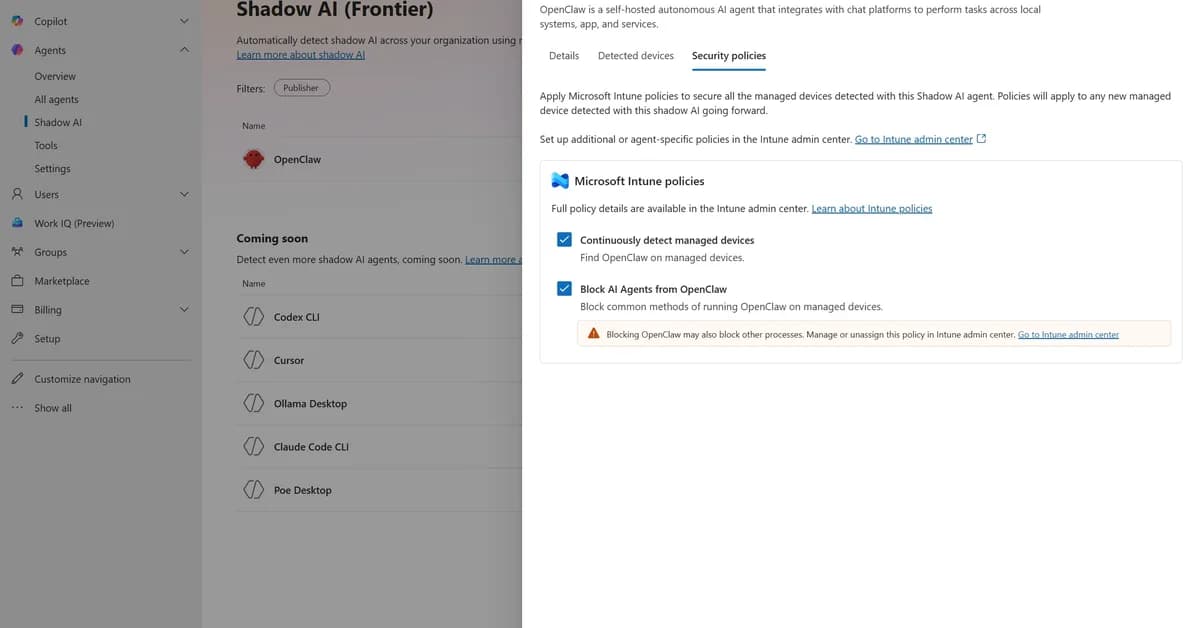1200x628 pixels.
Task: Switch to the Detected devices tab
Action: (x=636, y=56)
